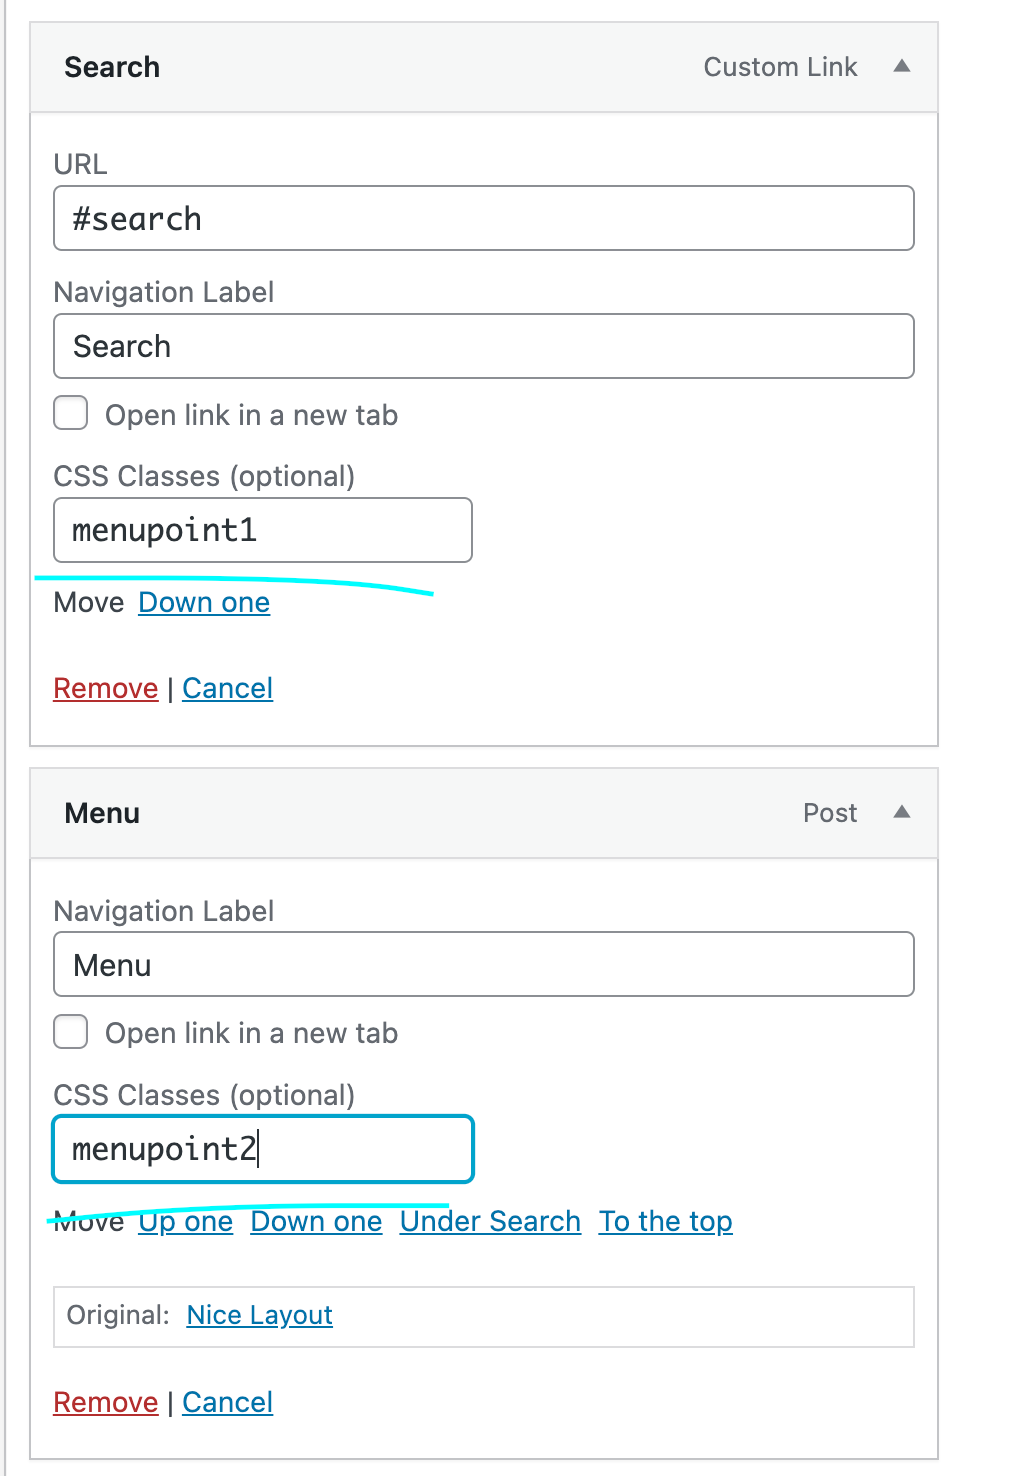Cancel editing the Menu item
Screen dimensions: 1036x1476
(227, 1402)
